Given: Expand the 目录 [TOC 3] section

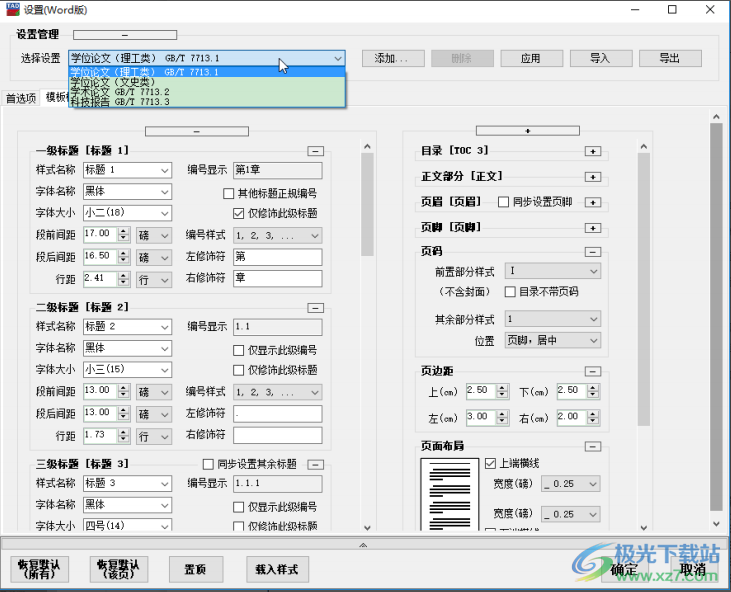Looking at the screenshot, I should coord(593,151).
